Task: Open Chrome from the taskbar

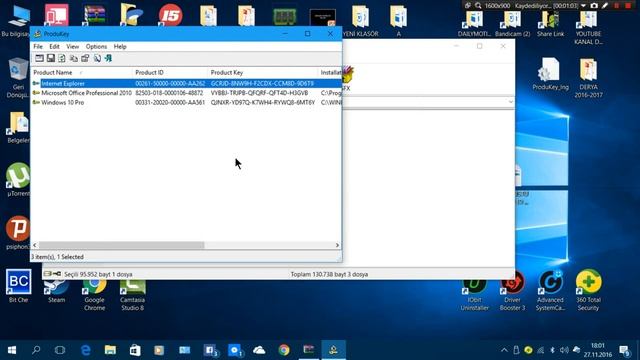Action: coord(284,350)
